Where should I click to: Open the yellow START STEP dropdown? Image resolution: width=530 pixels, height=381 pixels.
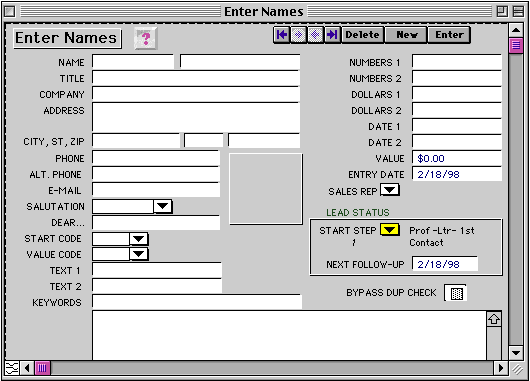(x=390, y=230)
